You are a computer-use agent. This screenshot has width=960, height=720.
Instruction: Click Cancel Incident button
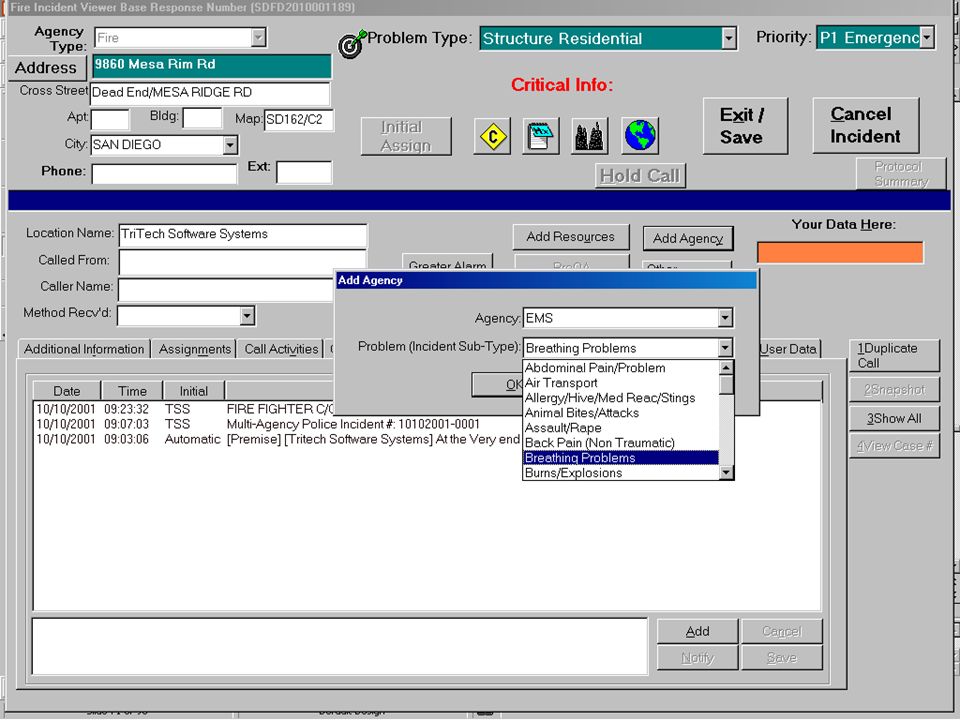865,126
